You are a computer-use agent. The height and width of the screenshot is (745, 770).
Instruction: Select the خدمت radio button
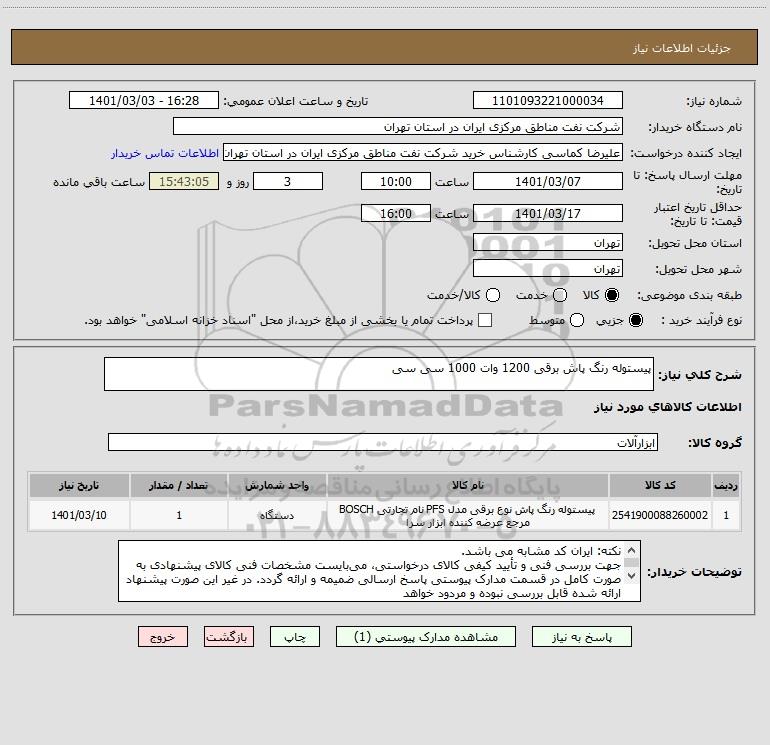coord(560,295)
